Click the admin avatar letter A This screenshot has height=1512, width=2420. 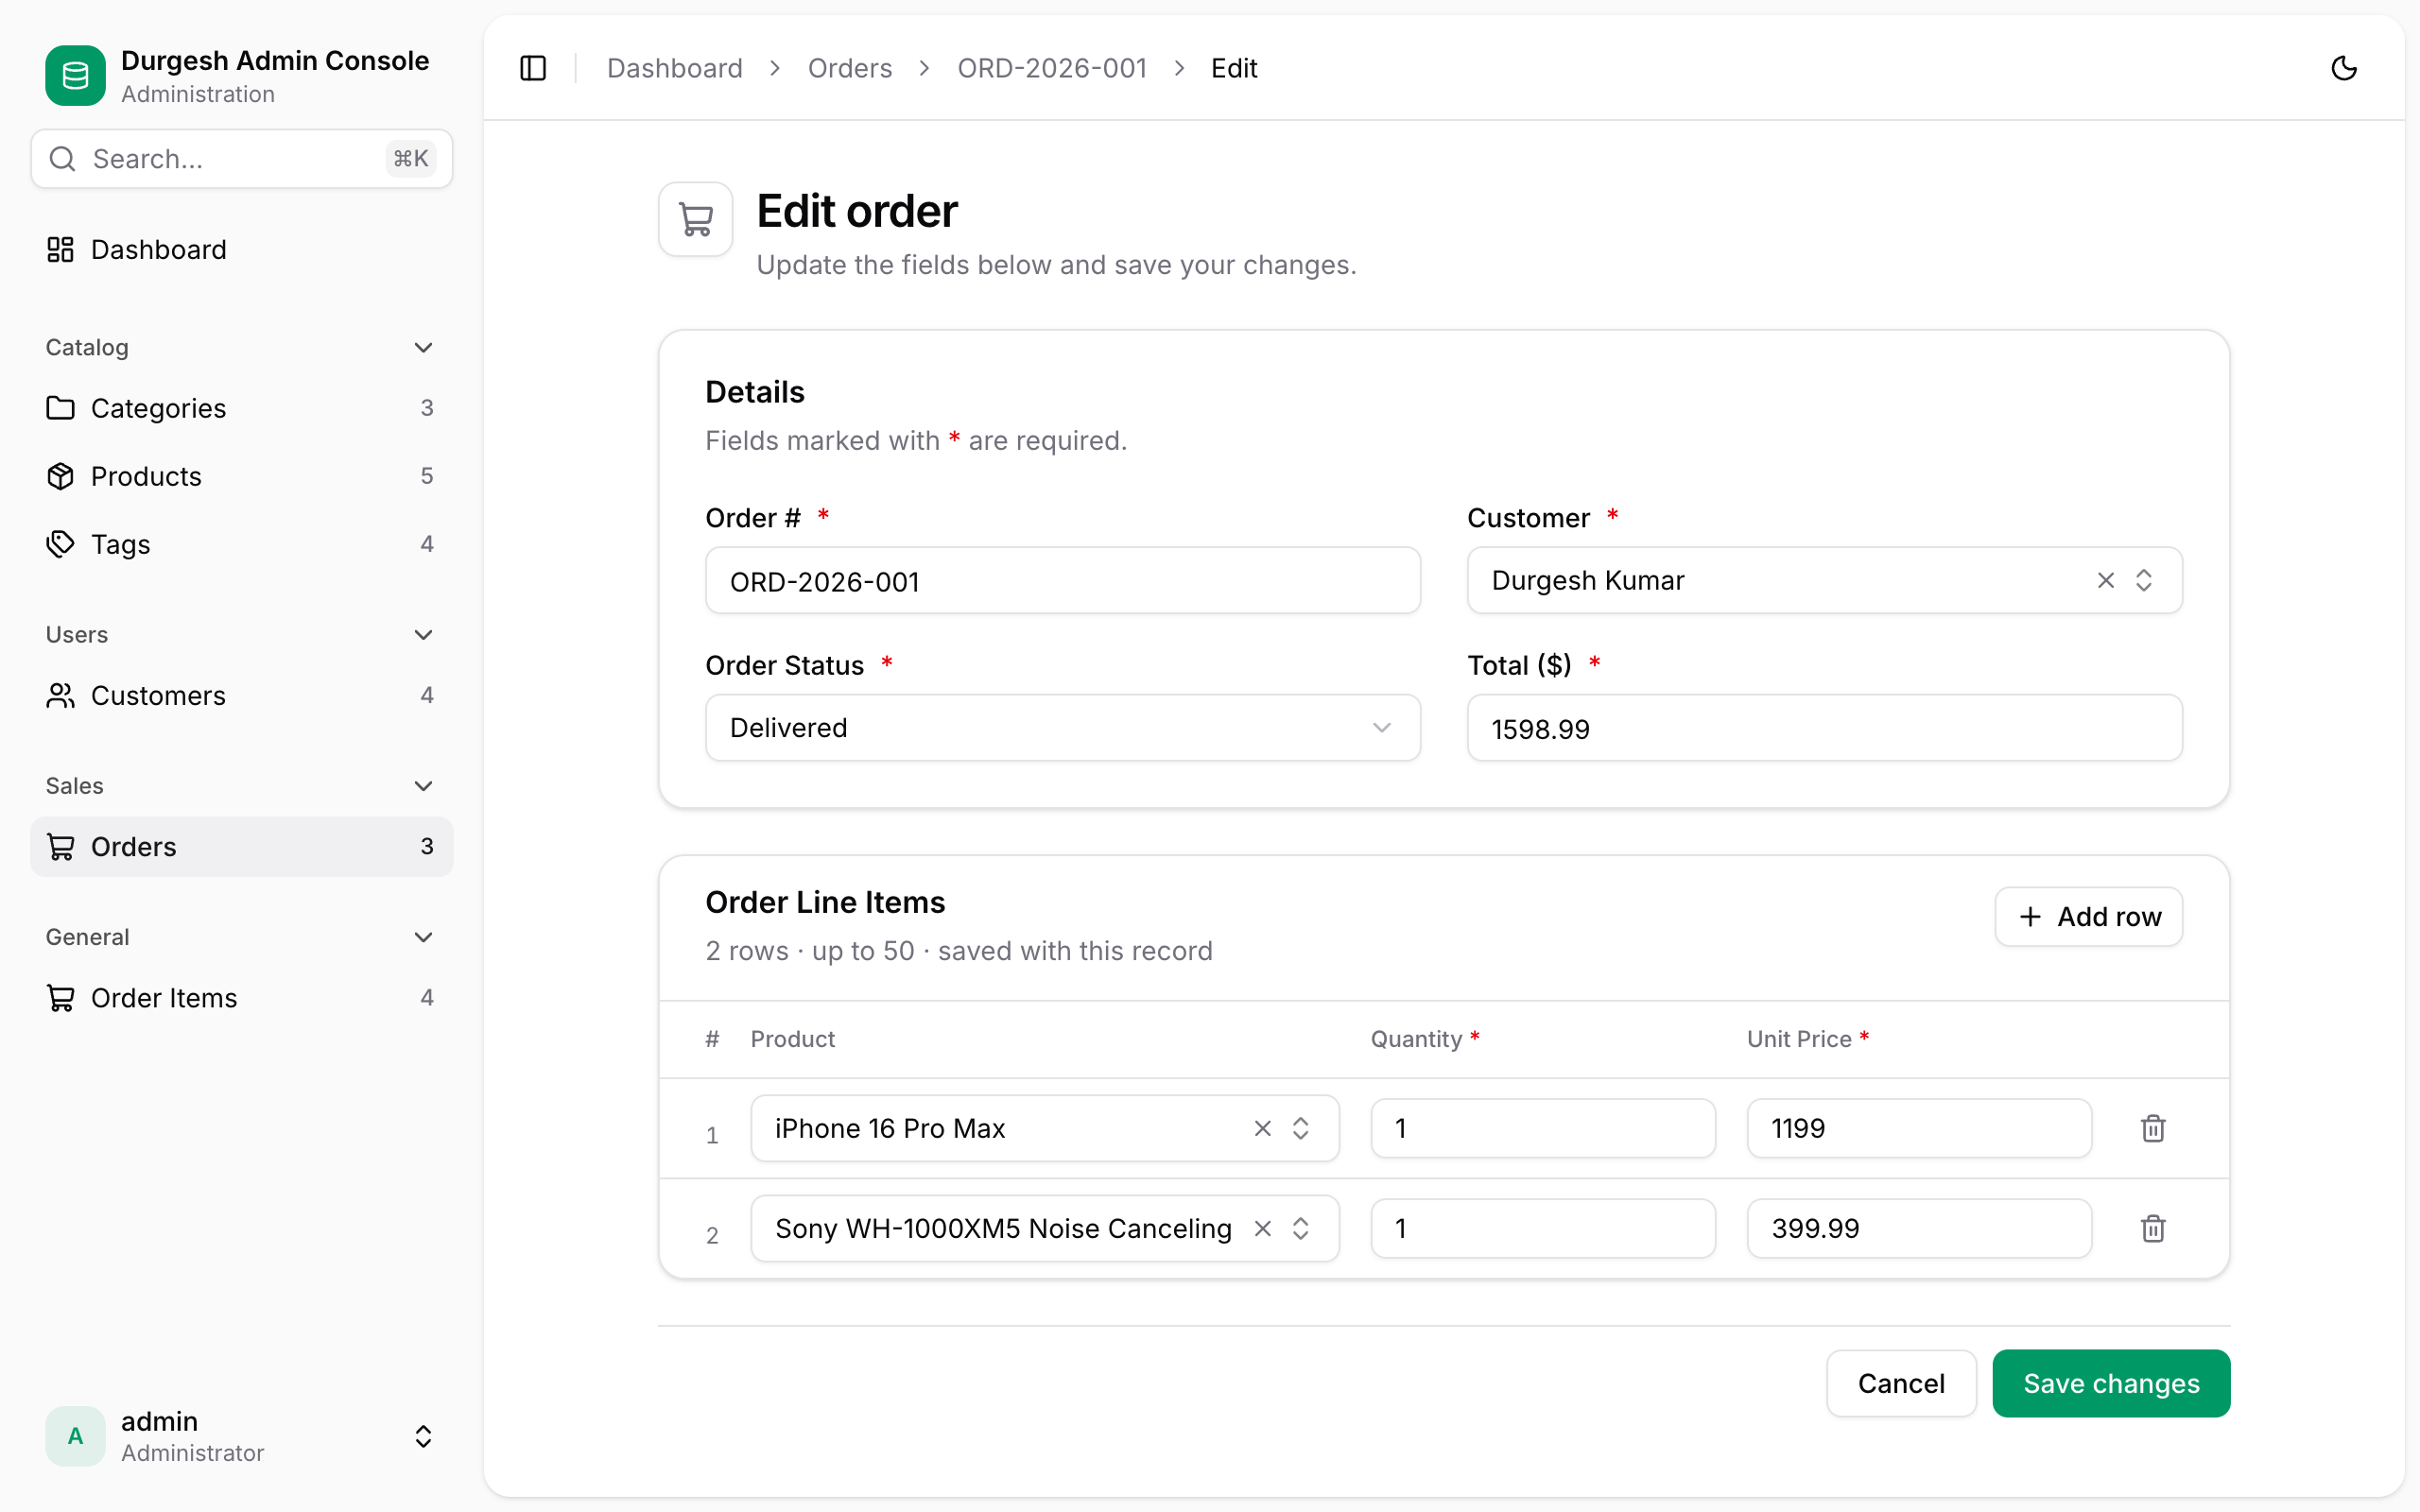pyautogui.click(x=75, y=1436)
